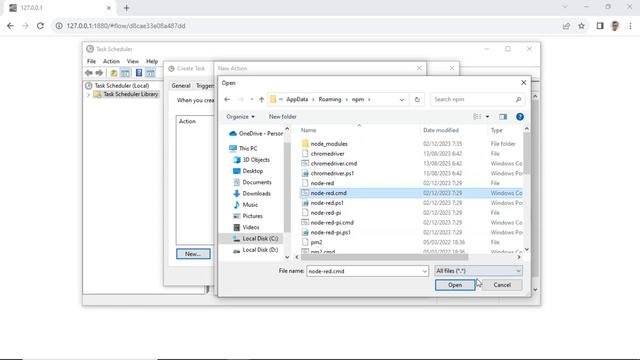Switch to General tab in Create Task

click(181, 86)
